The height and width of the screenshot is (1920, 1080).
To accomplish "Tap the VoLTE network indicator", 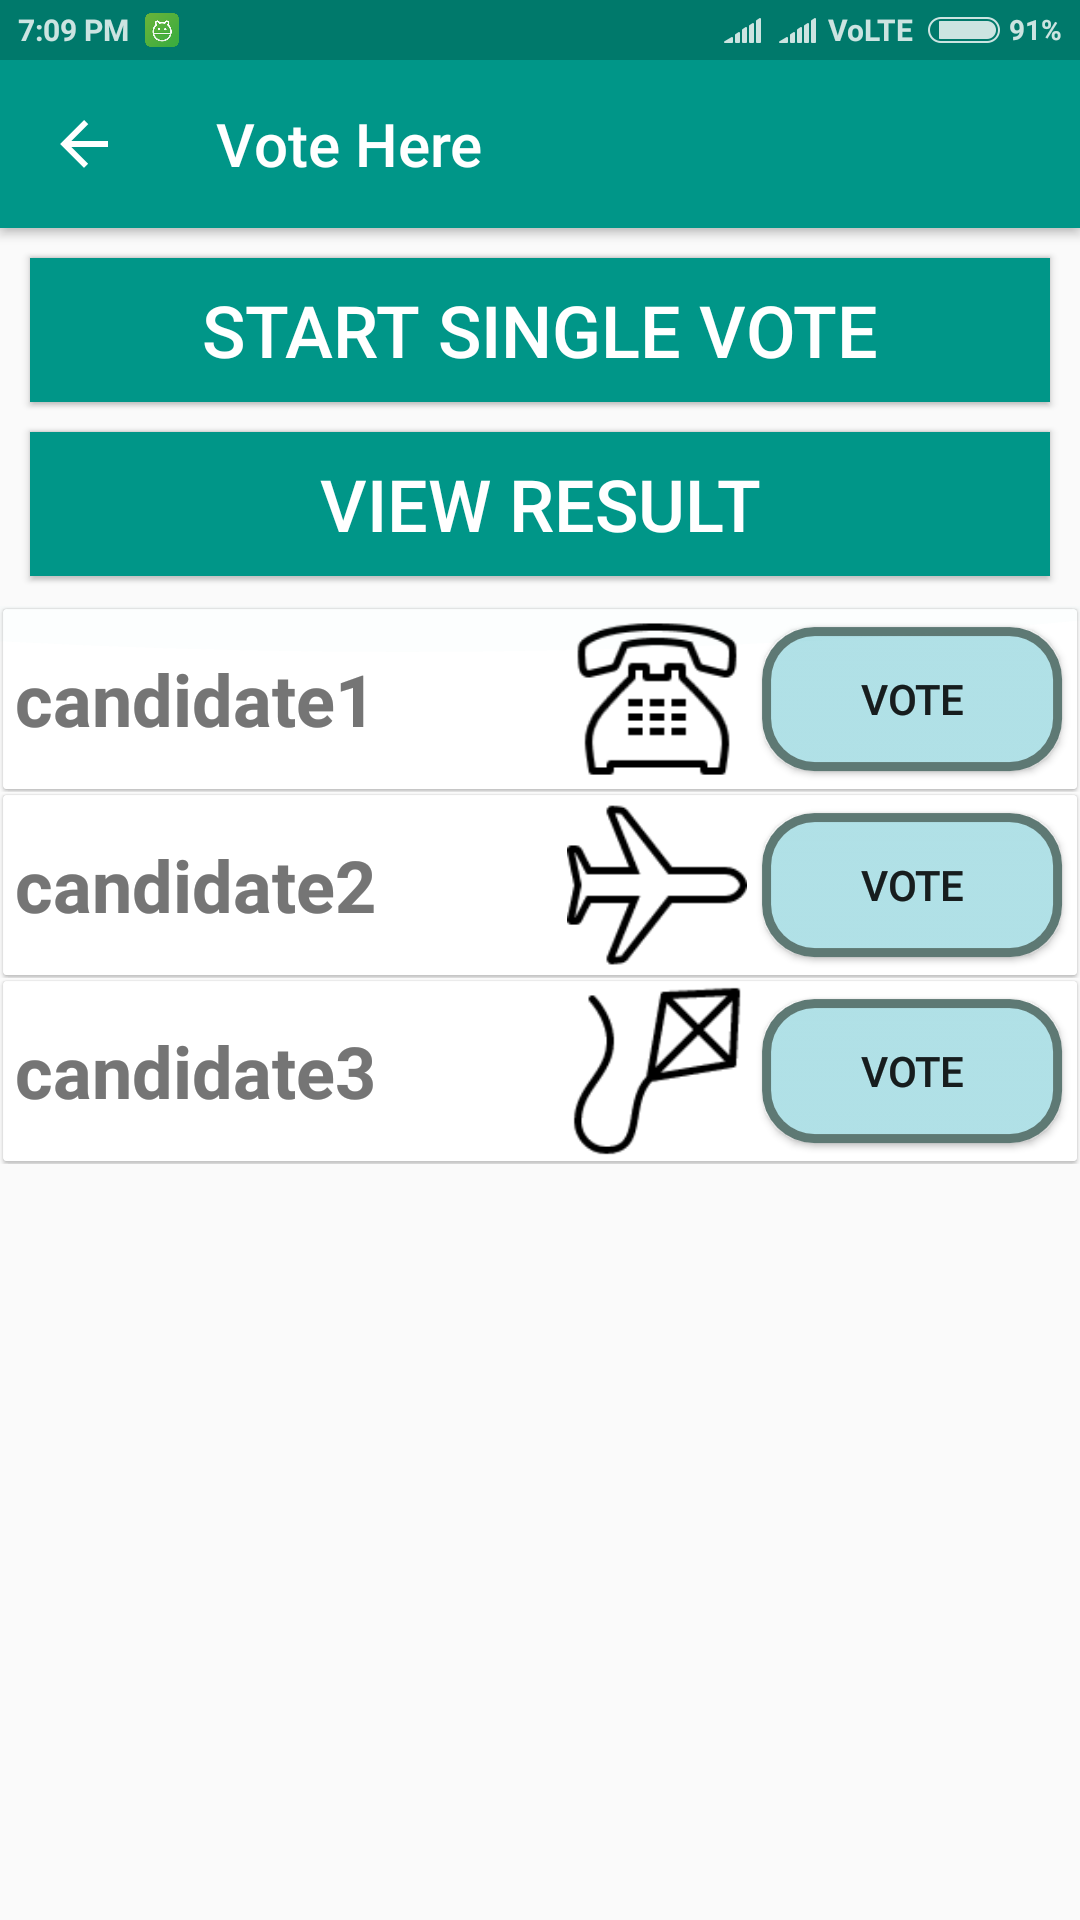I will [x=870, y=31].
